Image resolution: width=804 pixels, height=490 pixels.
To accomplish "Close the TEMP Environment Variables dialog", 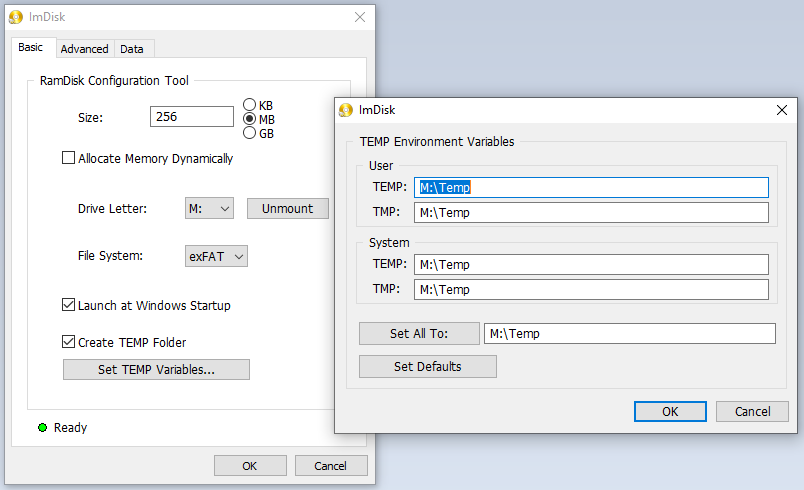I will 781,110.
